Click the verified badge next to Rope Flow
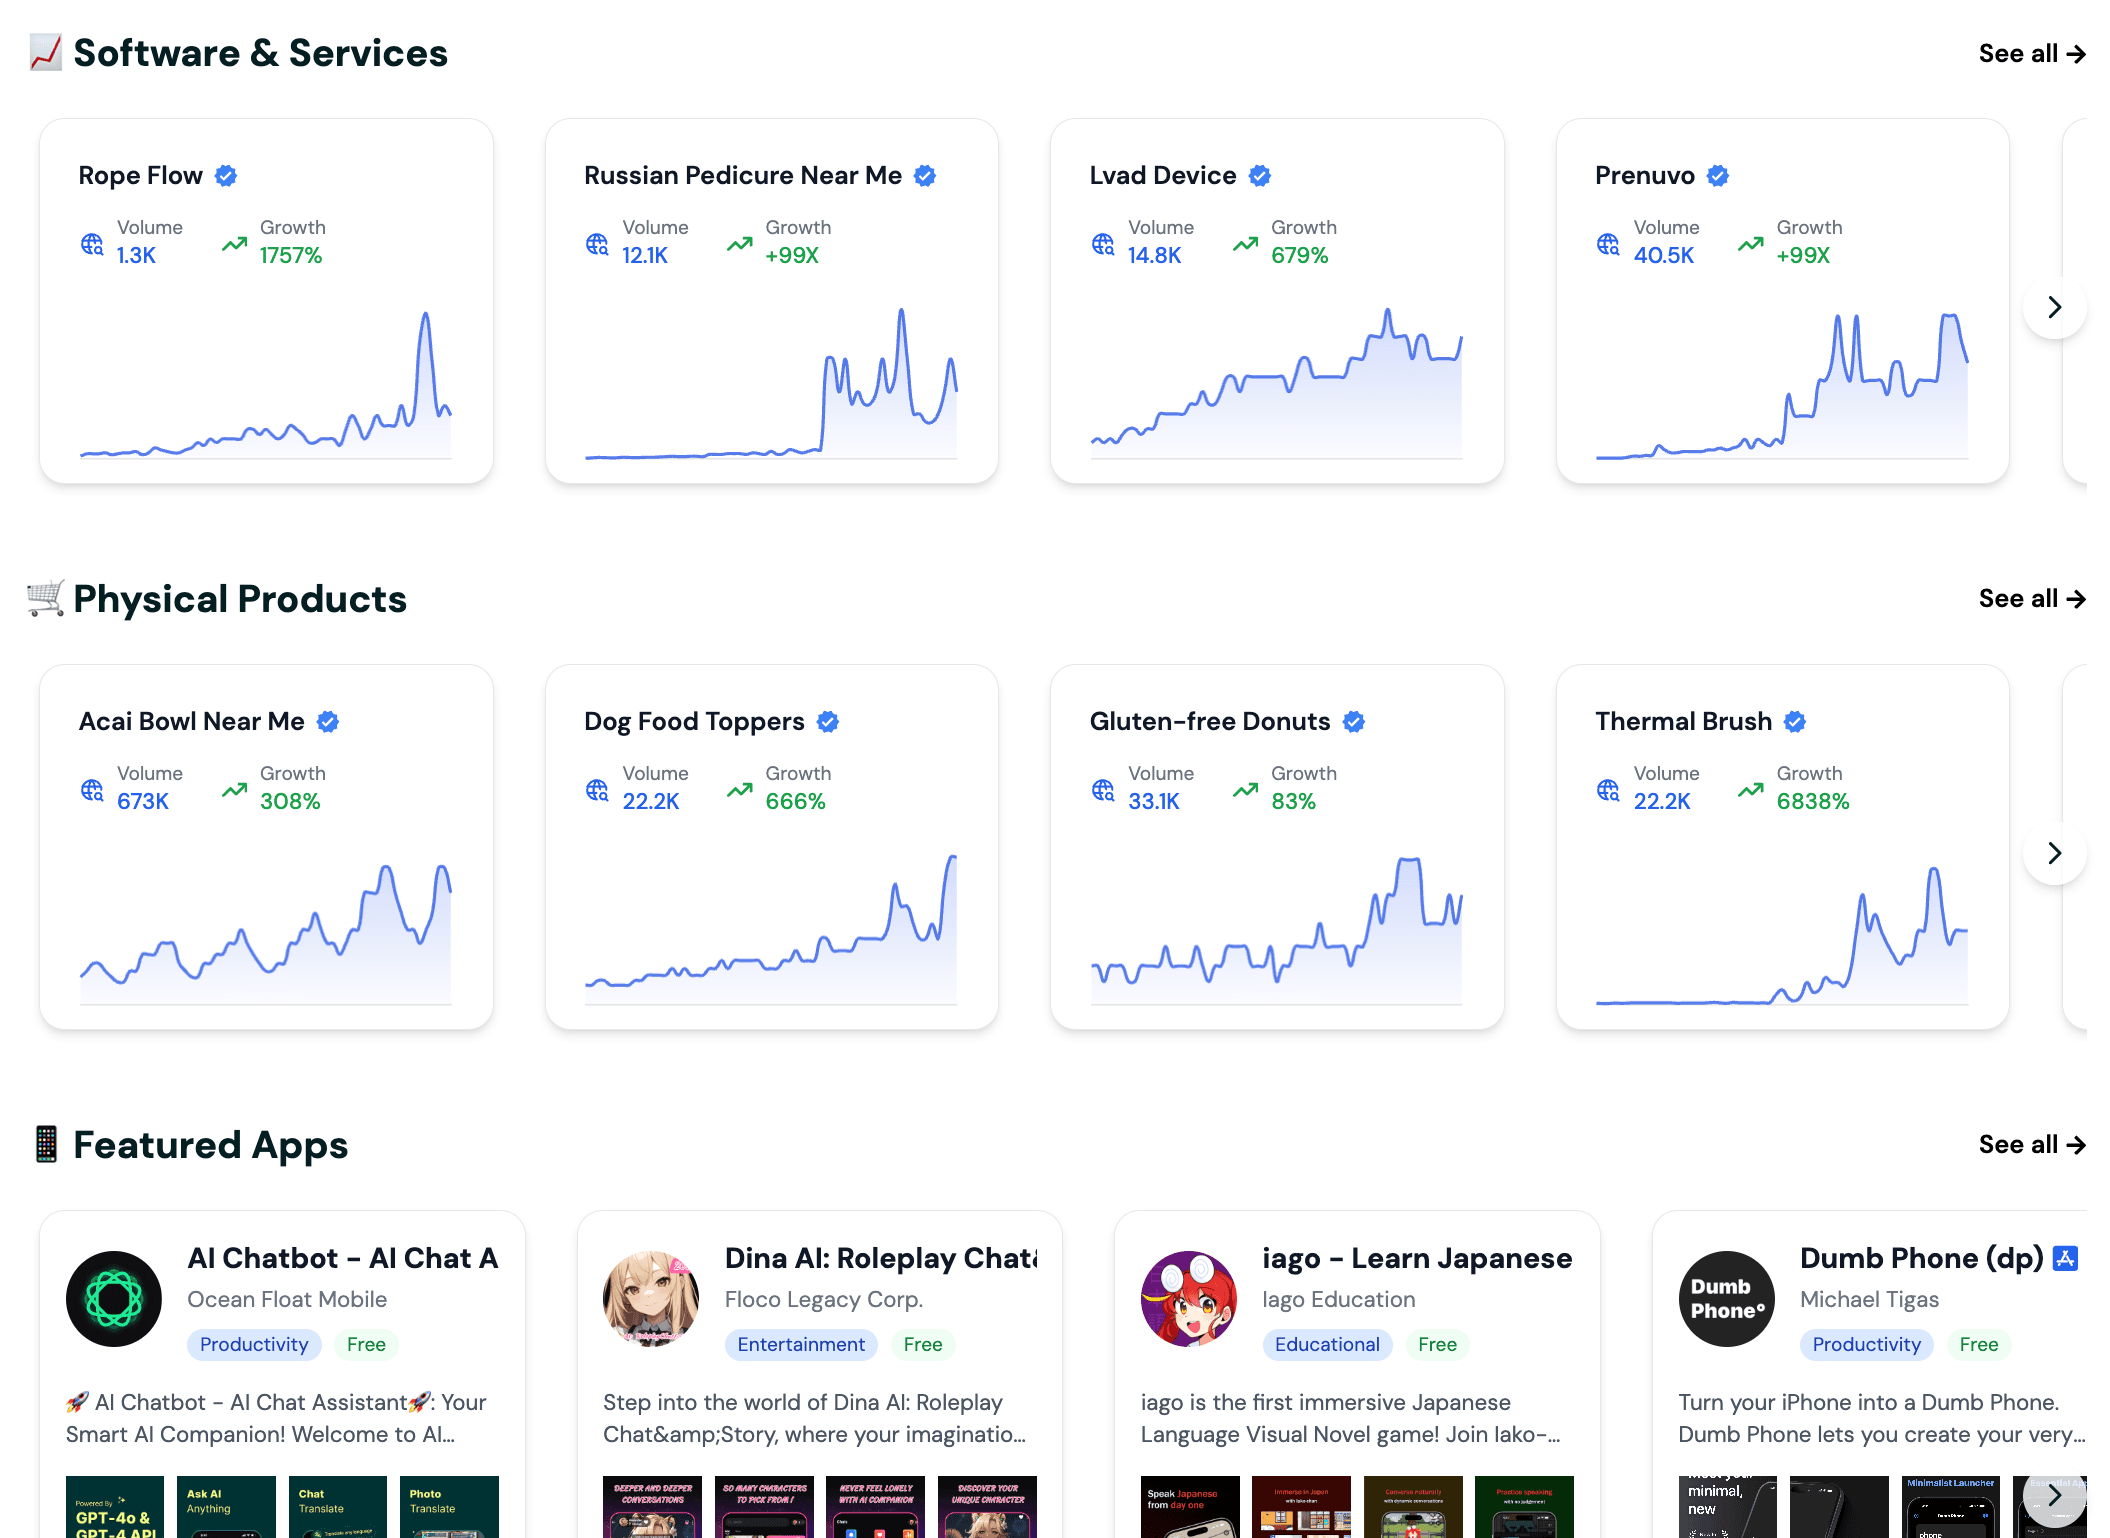 [x=226, y=176]
